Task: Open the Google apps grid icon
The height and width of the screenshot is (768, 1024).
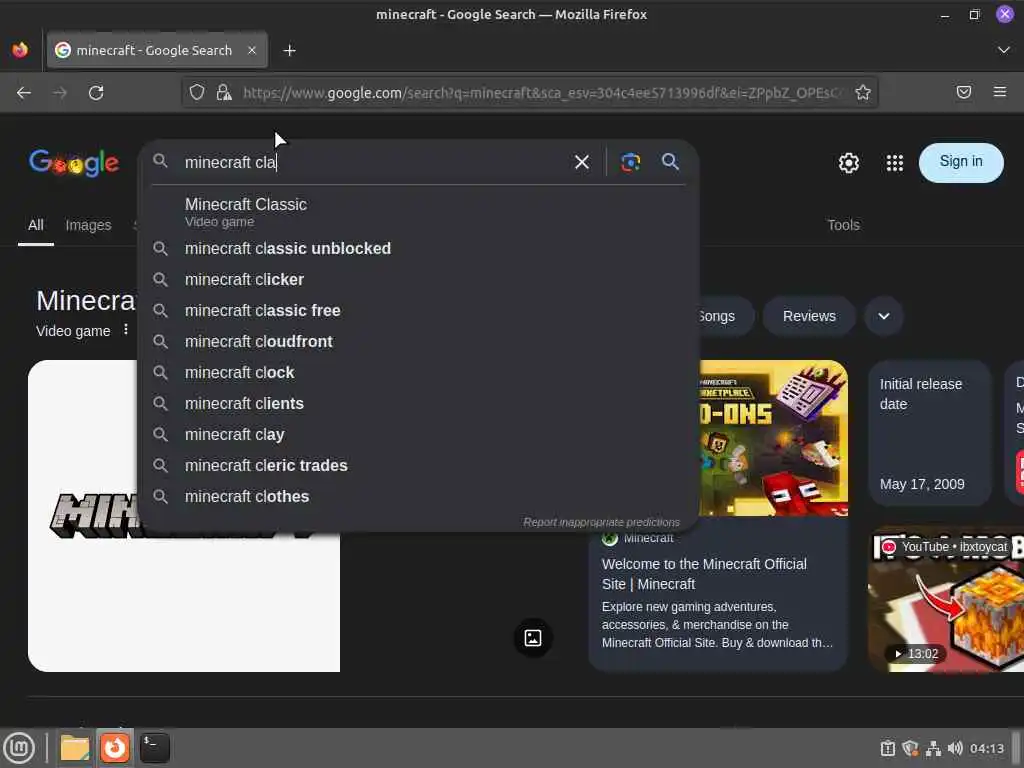Action: (895, 163)
